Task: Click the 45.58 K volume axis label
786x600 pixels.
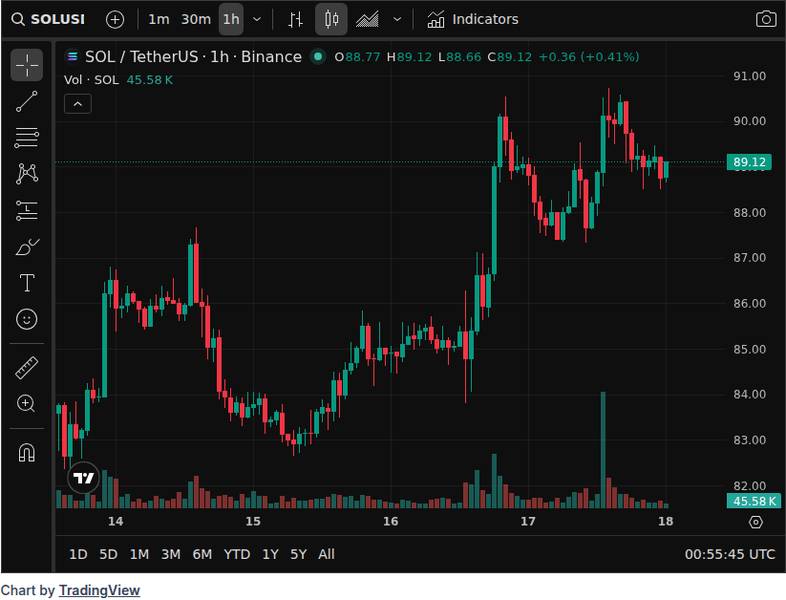Action: tap(753, 501)
